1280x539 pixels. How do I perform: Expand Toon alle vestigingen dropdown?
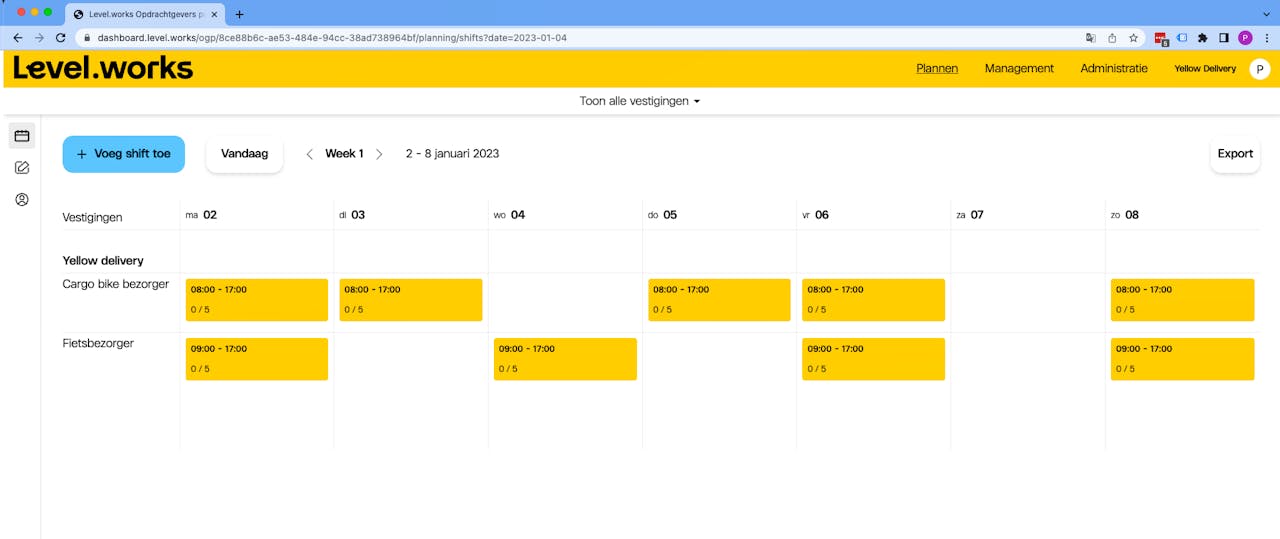pyautogui.click(x=640, y=101)
